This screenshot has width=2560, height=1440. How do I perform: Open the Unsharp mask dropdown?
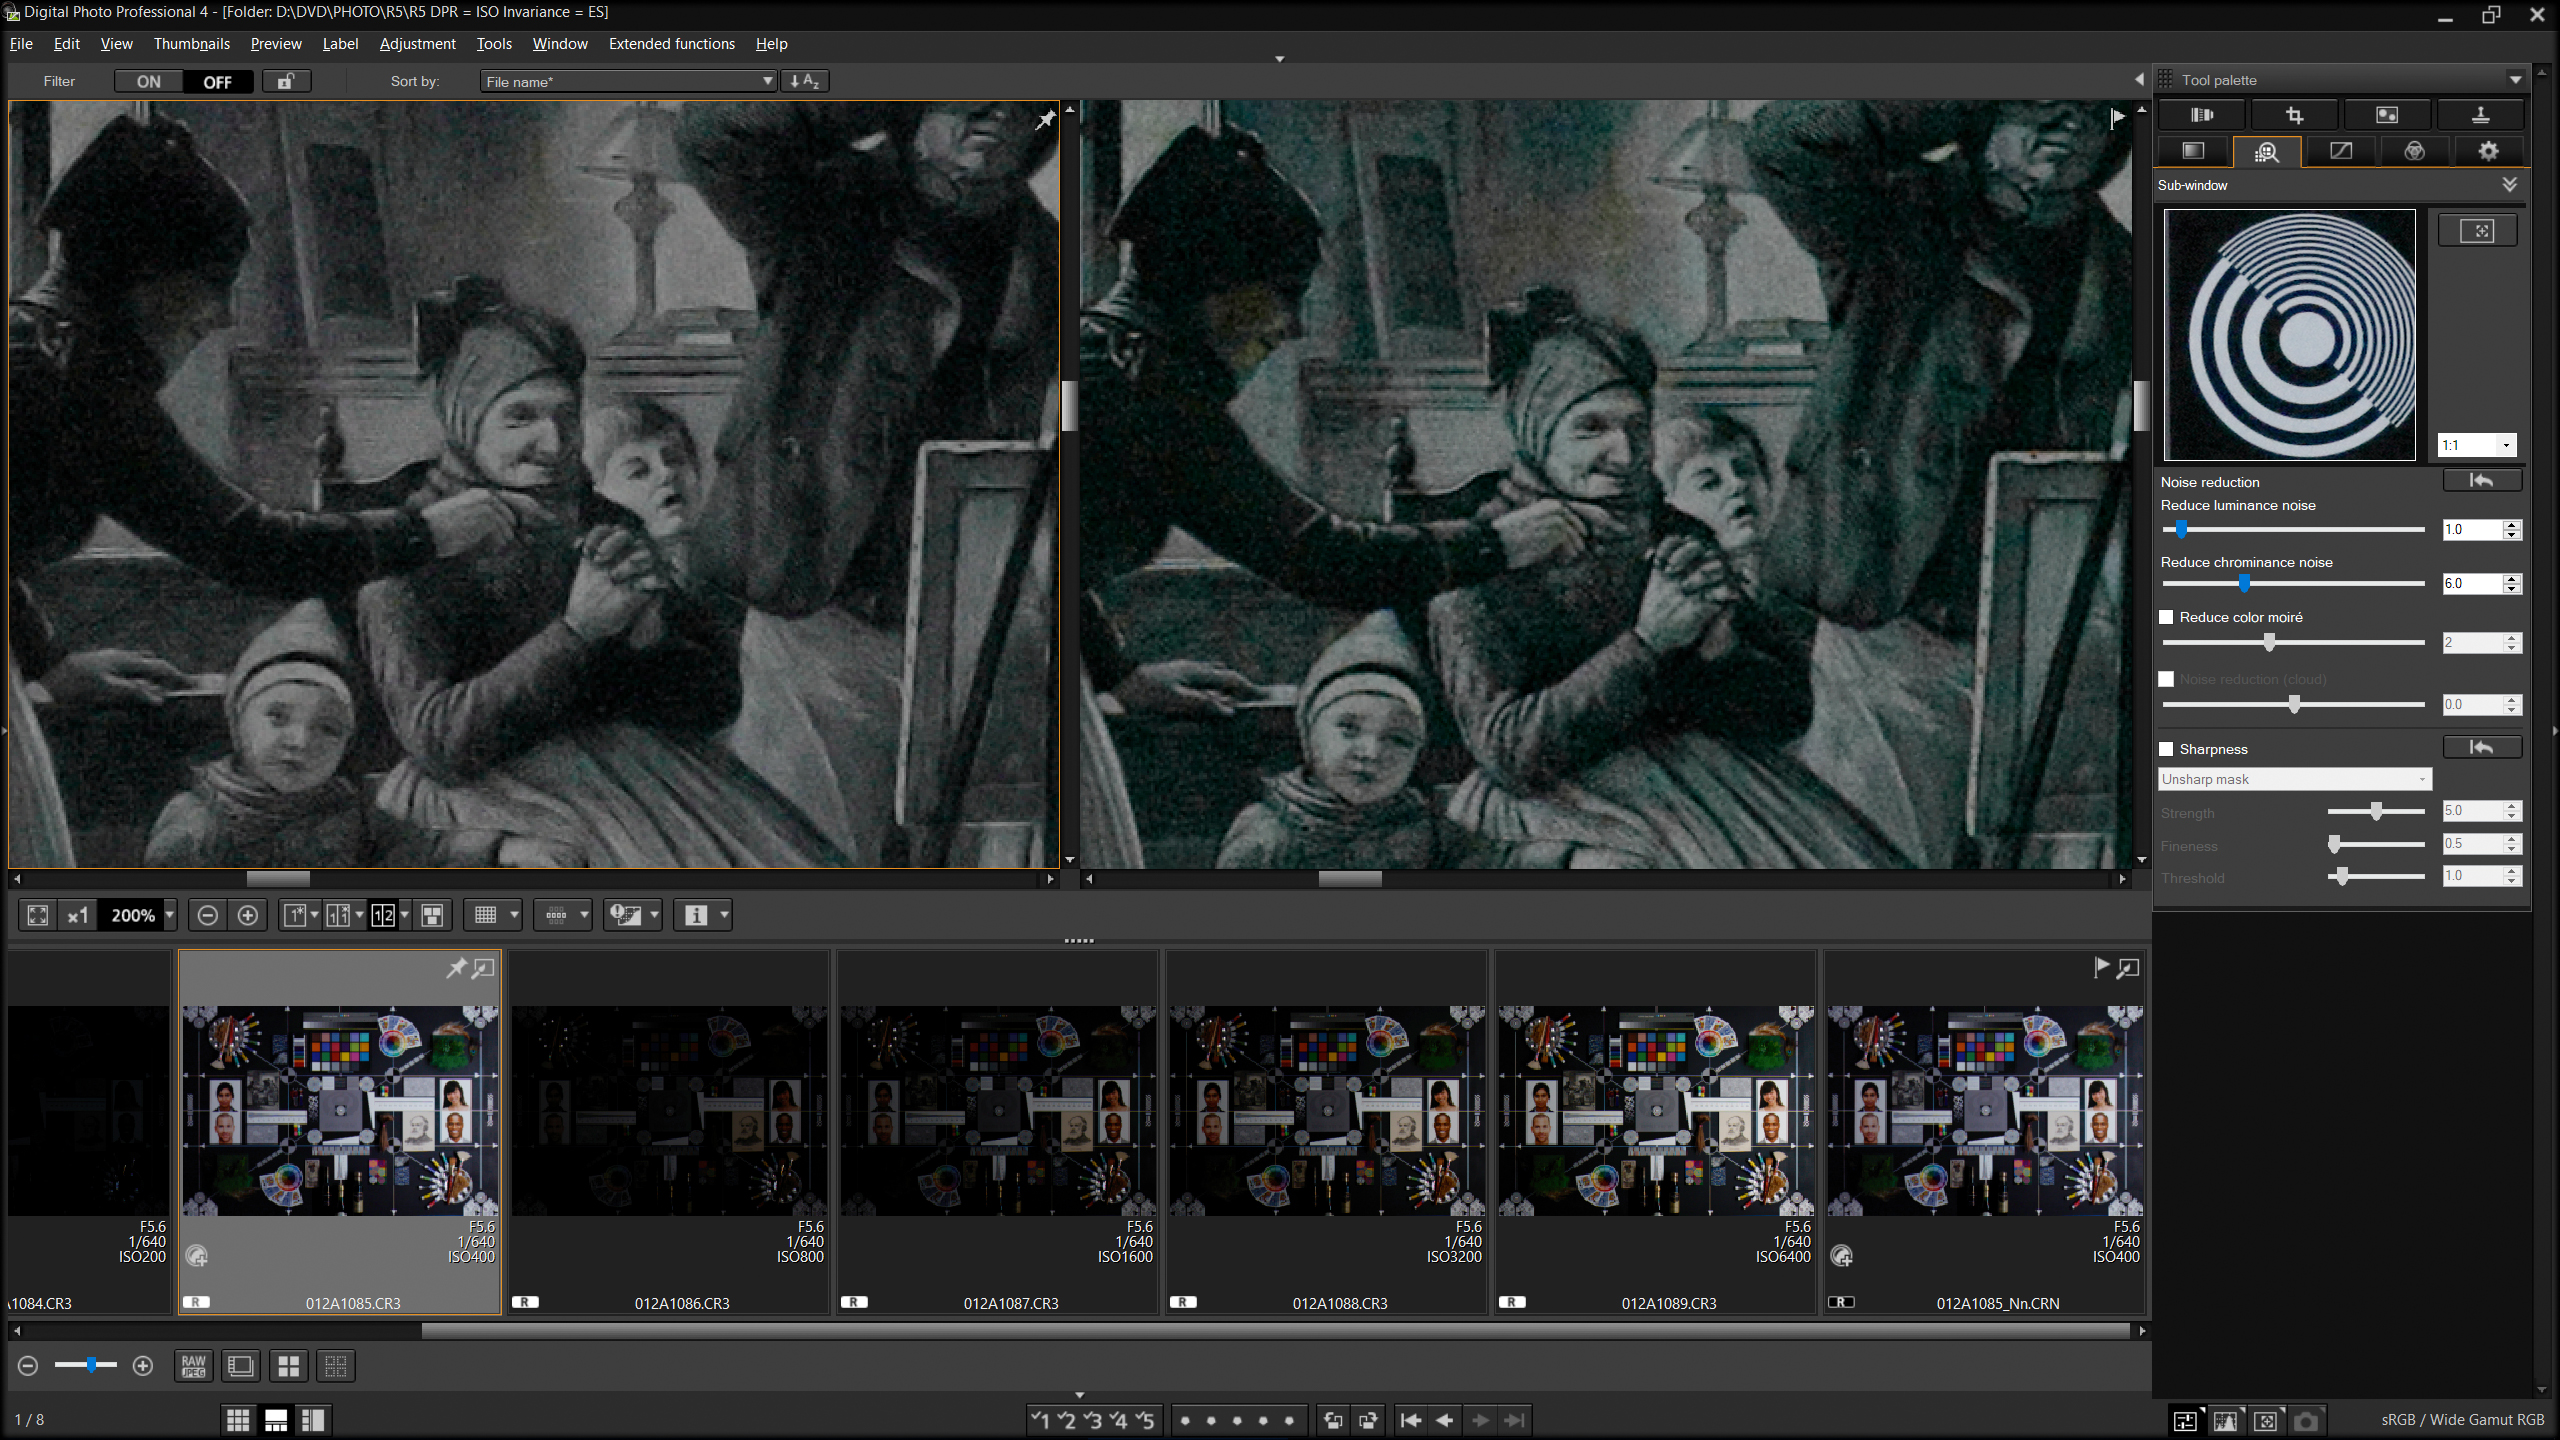[x=2295, y=779]
